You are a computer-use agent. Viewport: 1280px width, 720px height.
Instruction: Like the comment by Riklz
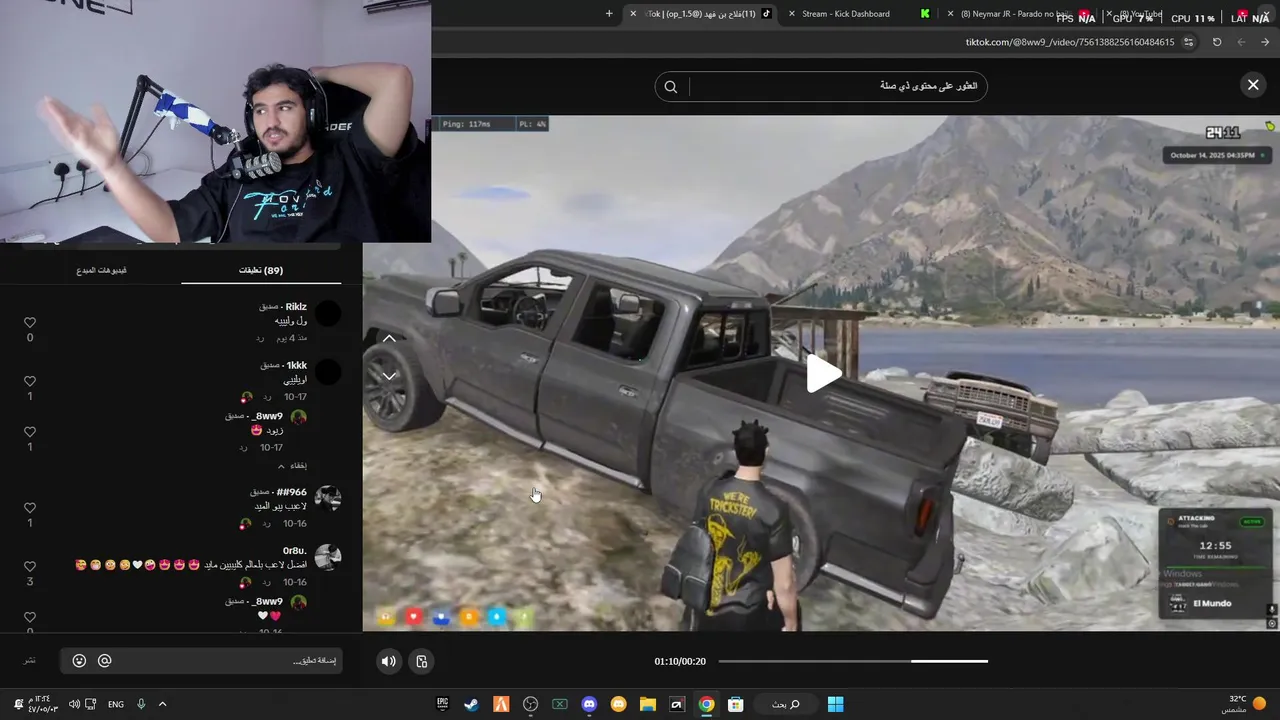coord(30,323)
